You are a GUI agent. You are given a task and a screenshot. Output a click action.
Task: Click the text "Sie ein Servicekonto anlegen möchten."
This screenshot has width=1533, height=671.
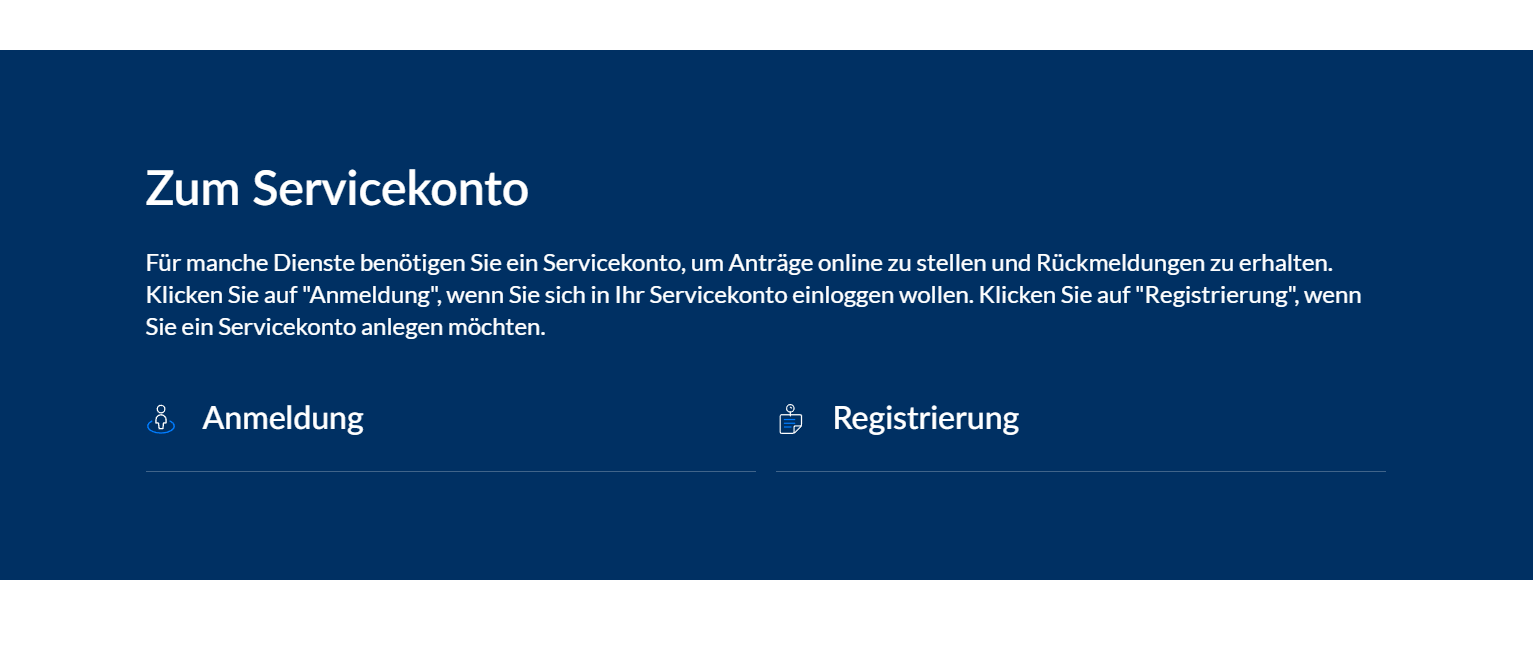346,327
